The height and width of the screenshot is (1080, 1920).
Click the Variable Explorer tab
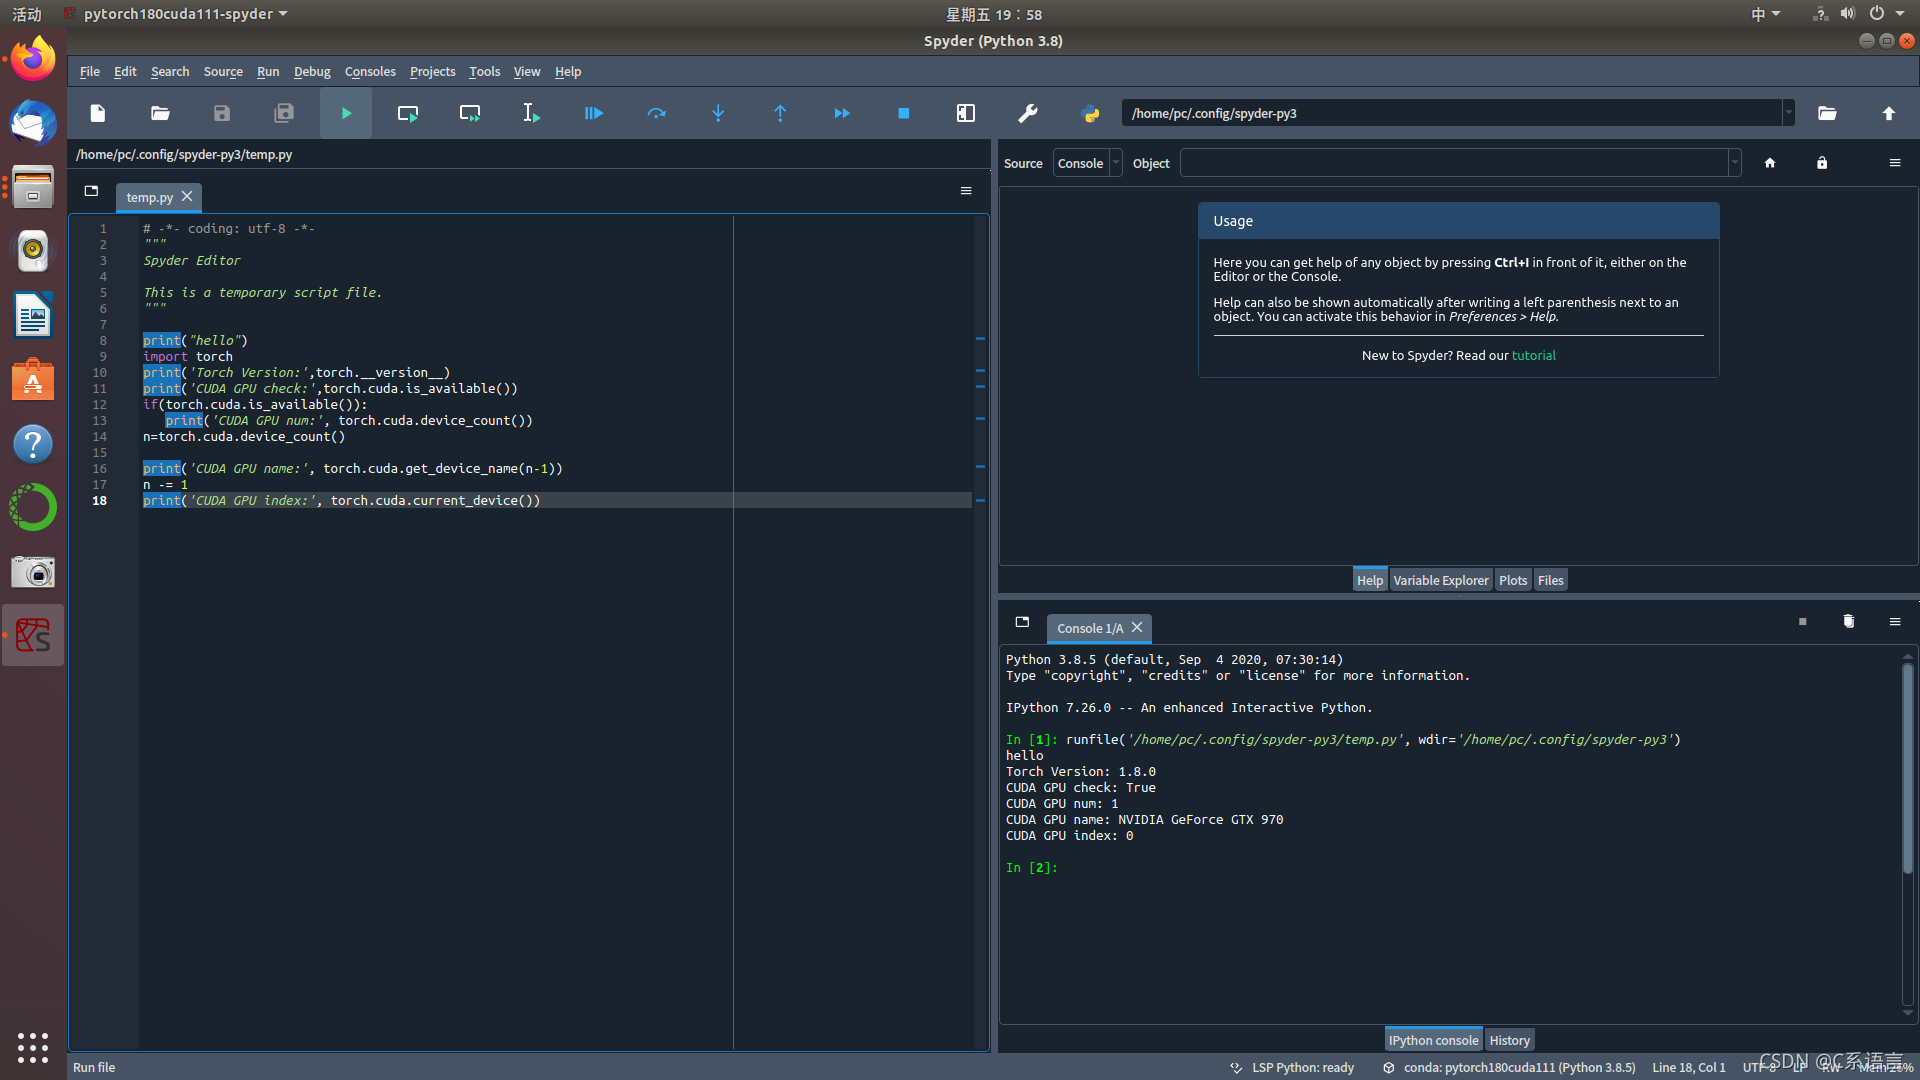(x=1440, y=580)
